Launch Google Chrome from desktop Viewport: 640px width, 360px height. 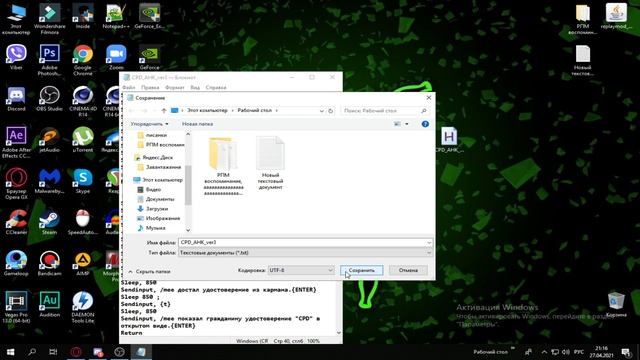tap(83, 60)
